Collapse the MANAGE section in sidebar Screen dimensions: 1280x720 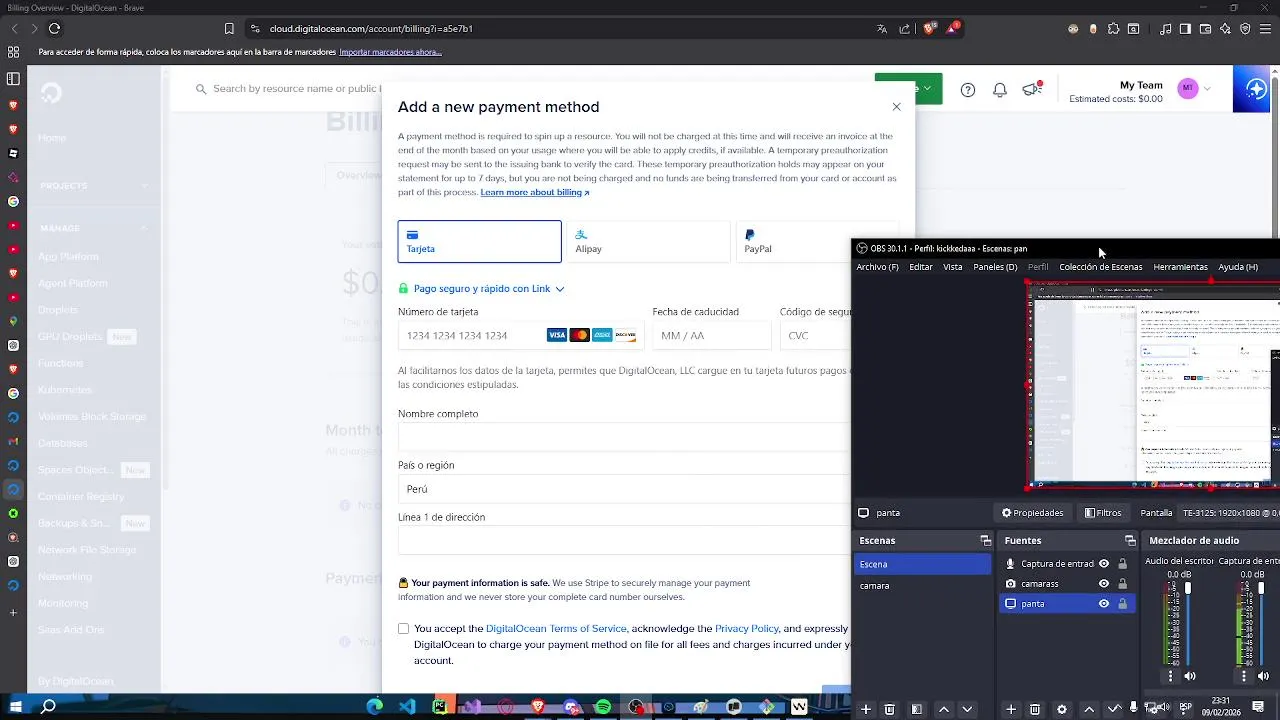[144, 228]
